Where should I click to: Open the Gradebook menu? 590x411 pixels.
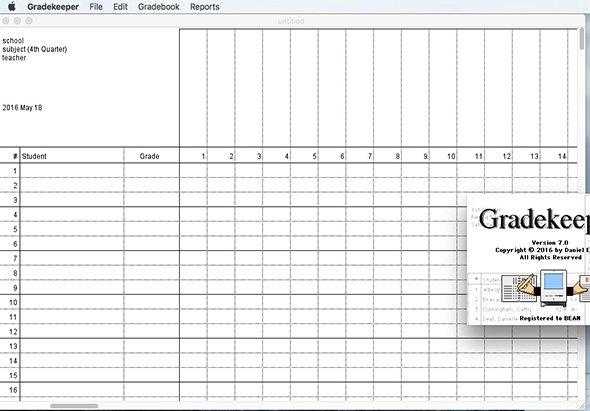[158, 7]
